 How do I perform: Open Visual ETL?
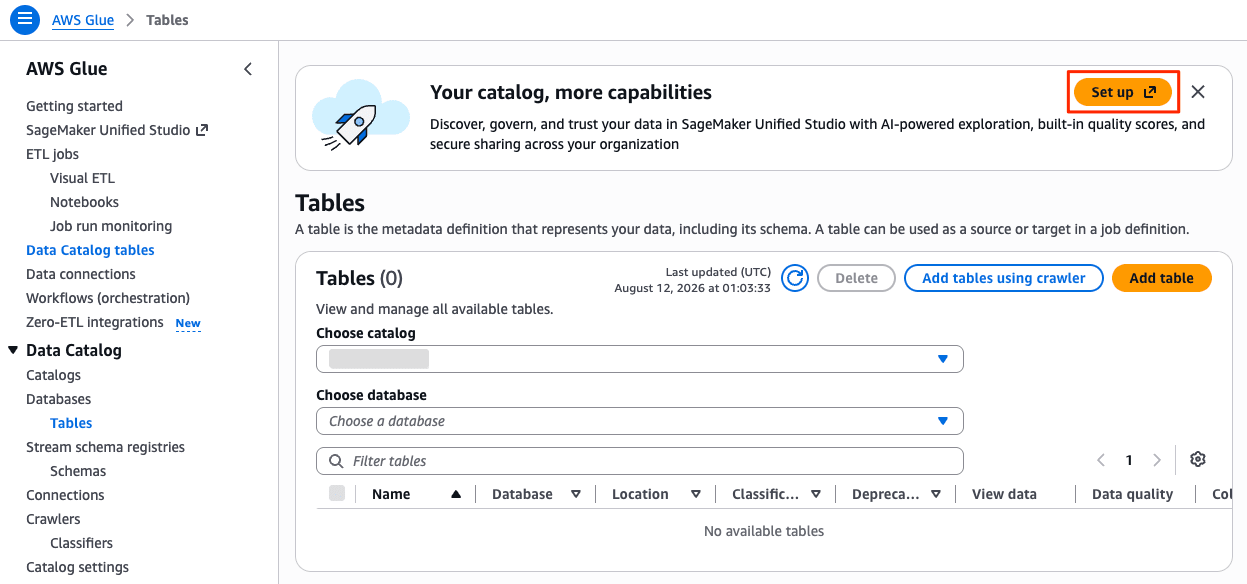click(82, 178)
